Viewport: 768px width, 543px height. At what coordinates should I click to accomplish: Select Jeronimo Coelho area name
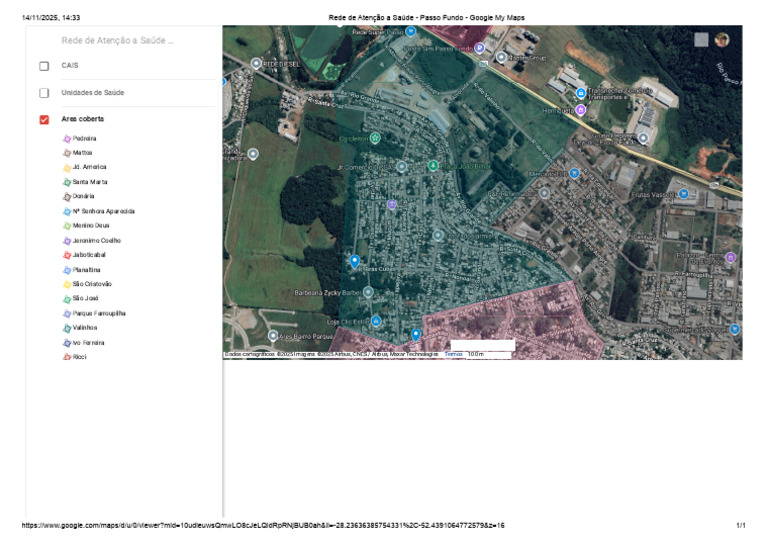[96, 241]
